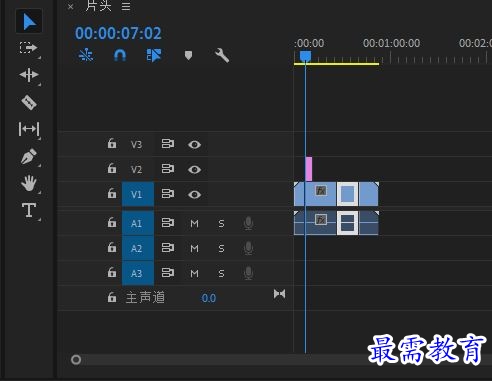The height and width of the screenshot is (381, 492).
Task: Select the Type tool
Action: pos(29,210)
